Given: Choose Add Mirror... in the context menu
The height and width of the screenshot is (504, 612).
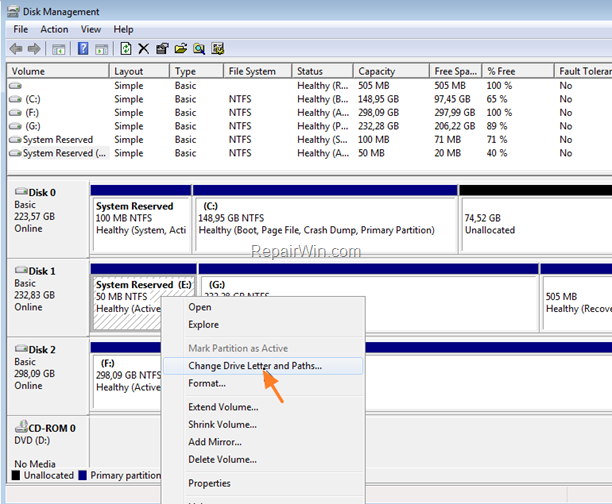Looking at the screenshot, I should tap(263, 442).
